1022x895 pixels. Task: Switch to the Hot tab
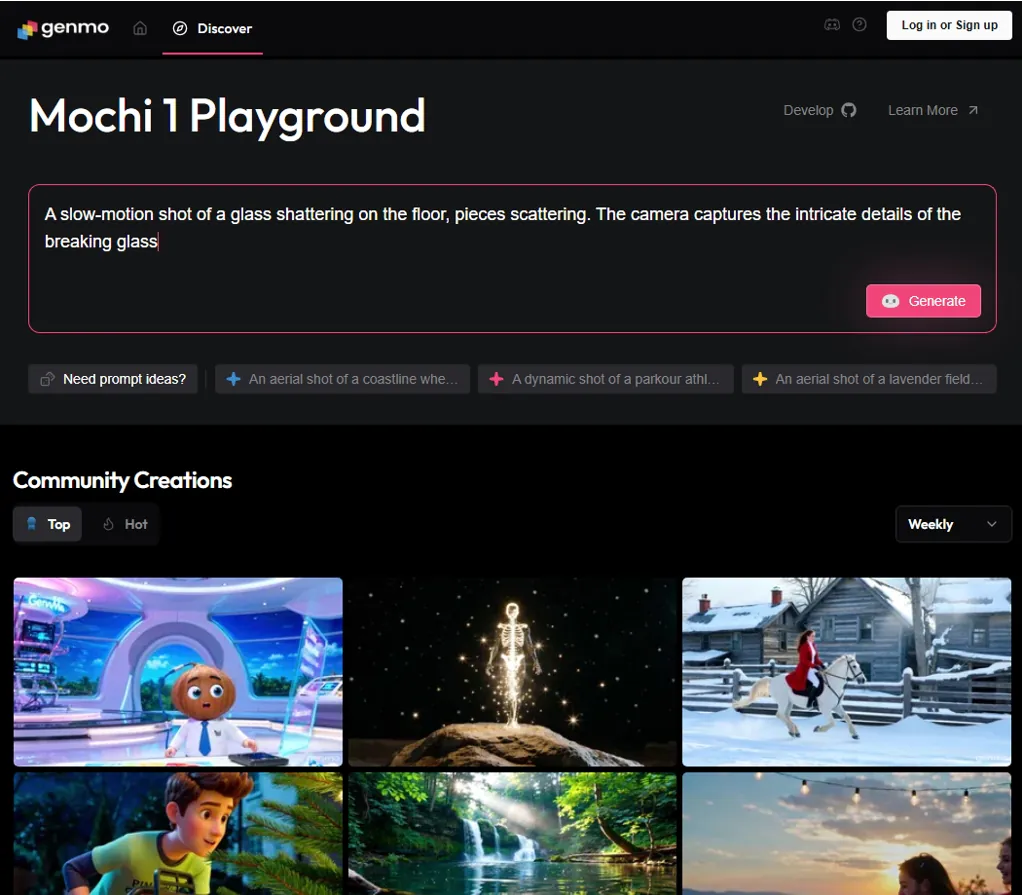[x=125, y=524]
